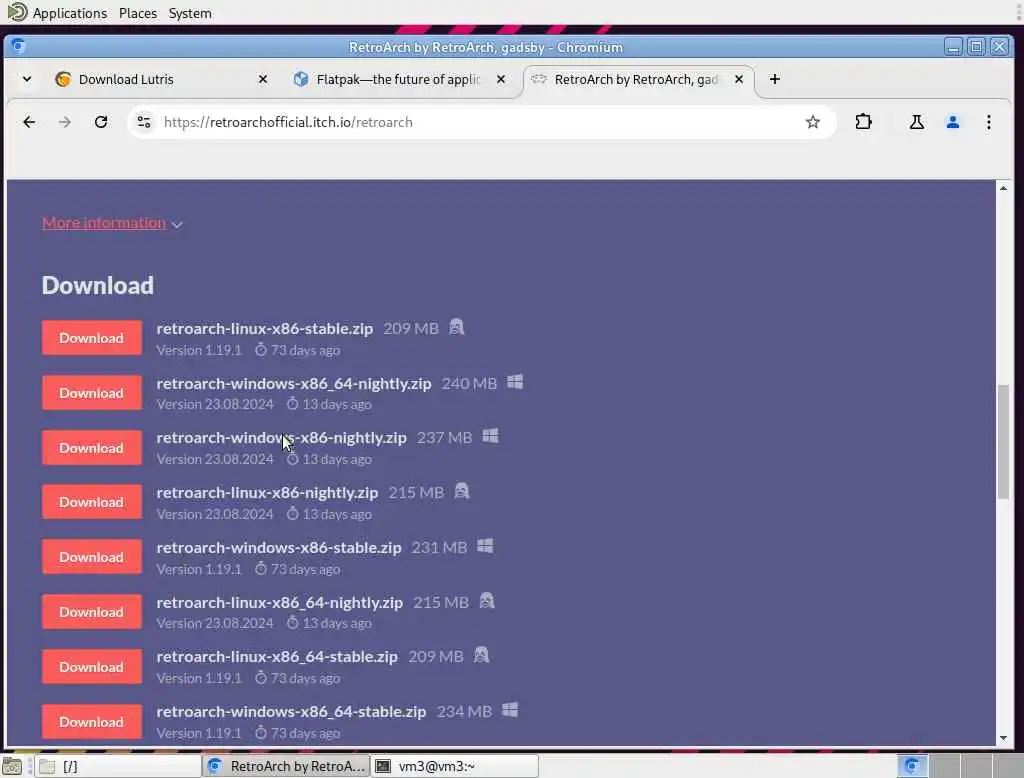Click the page vertical scrollbar thumb
Screen dimensions: 1024x778
point(1003,442)
